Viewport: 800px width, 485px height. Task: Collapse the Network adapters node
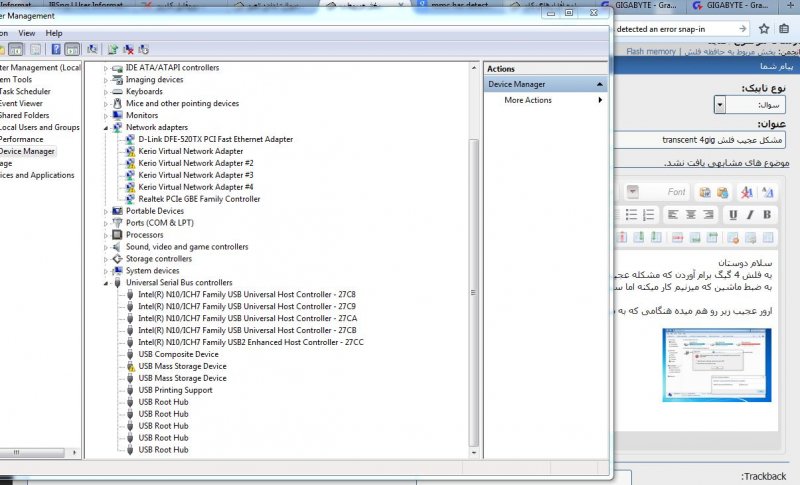106,127
